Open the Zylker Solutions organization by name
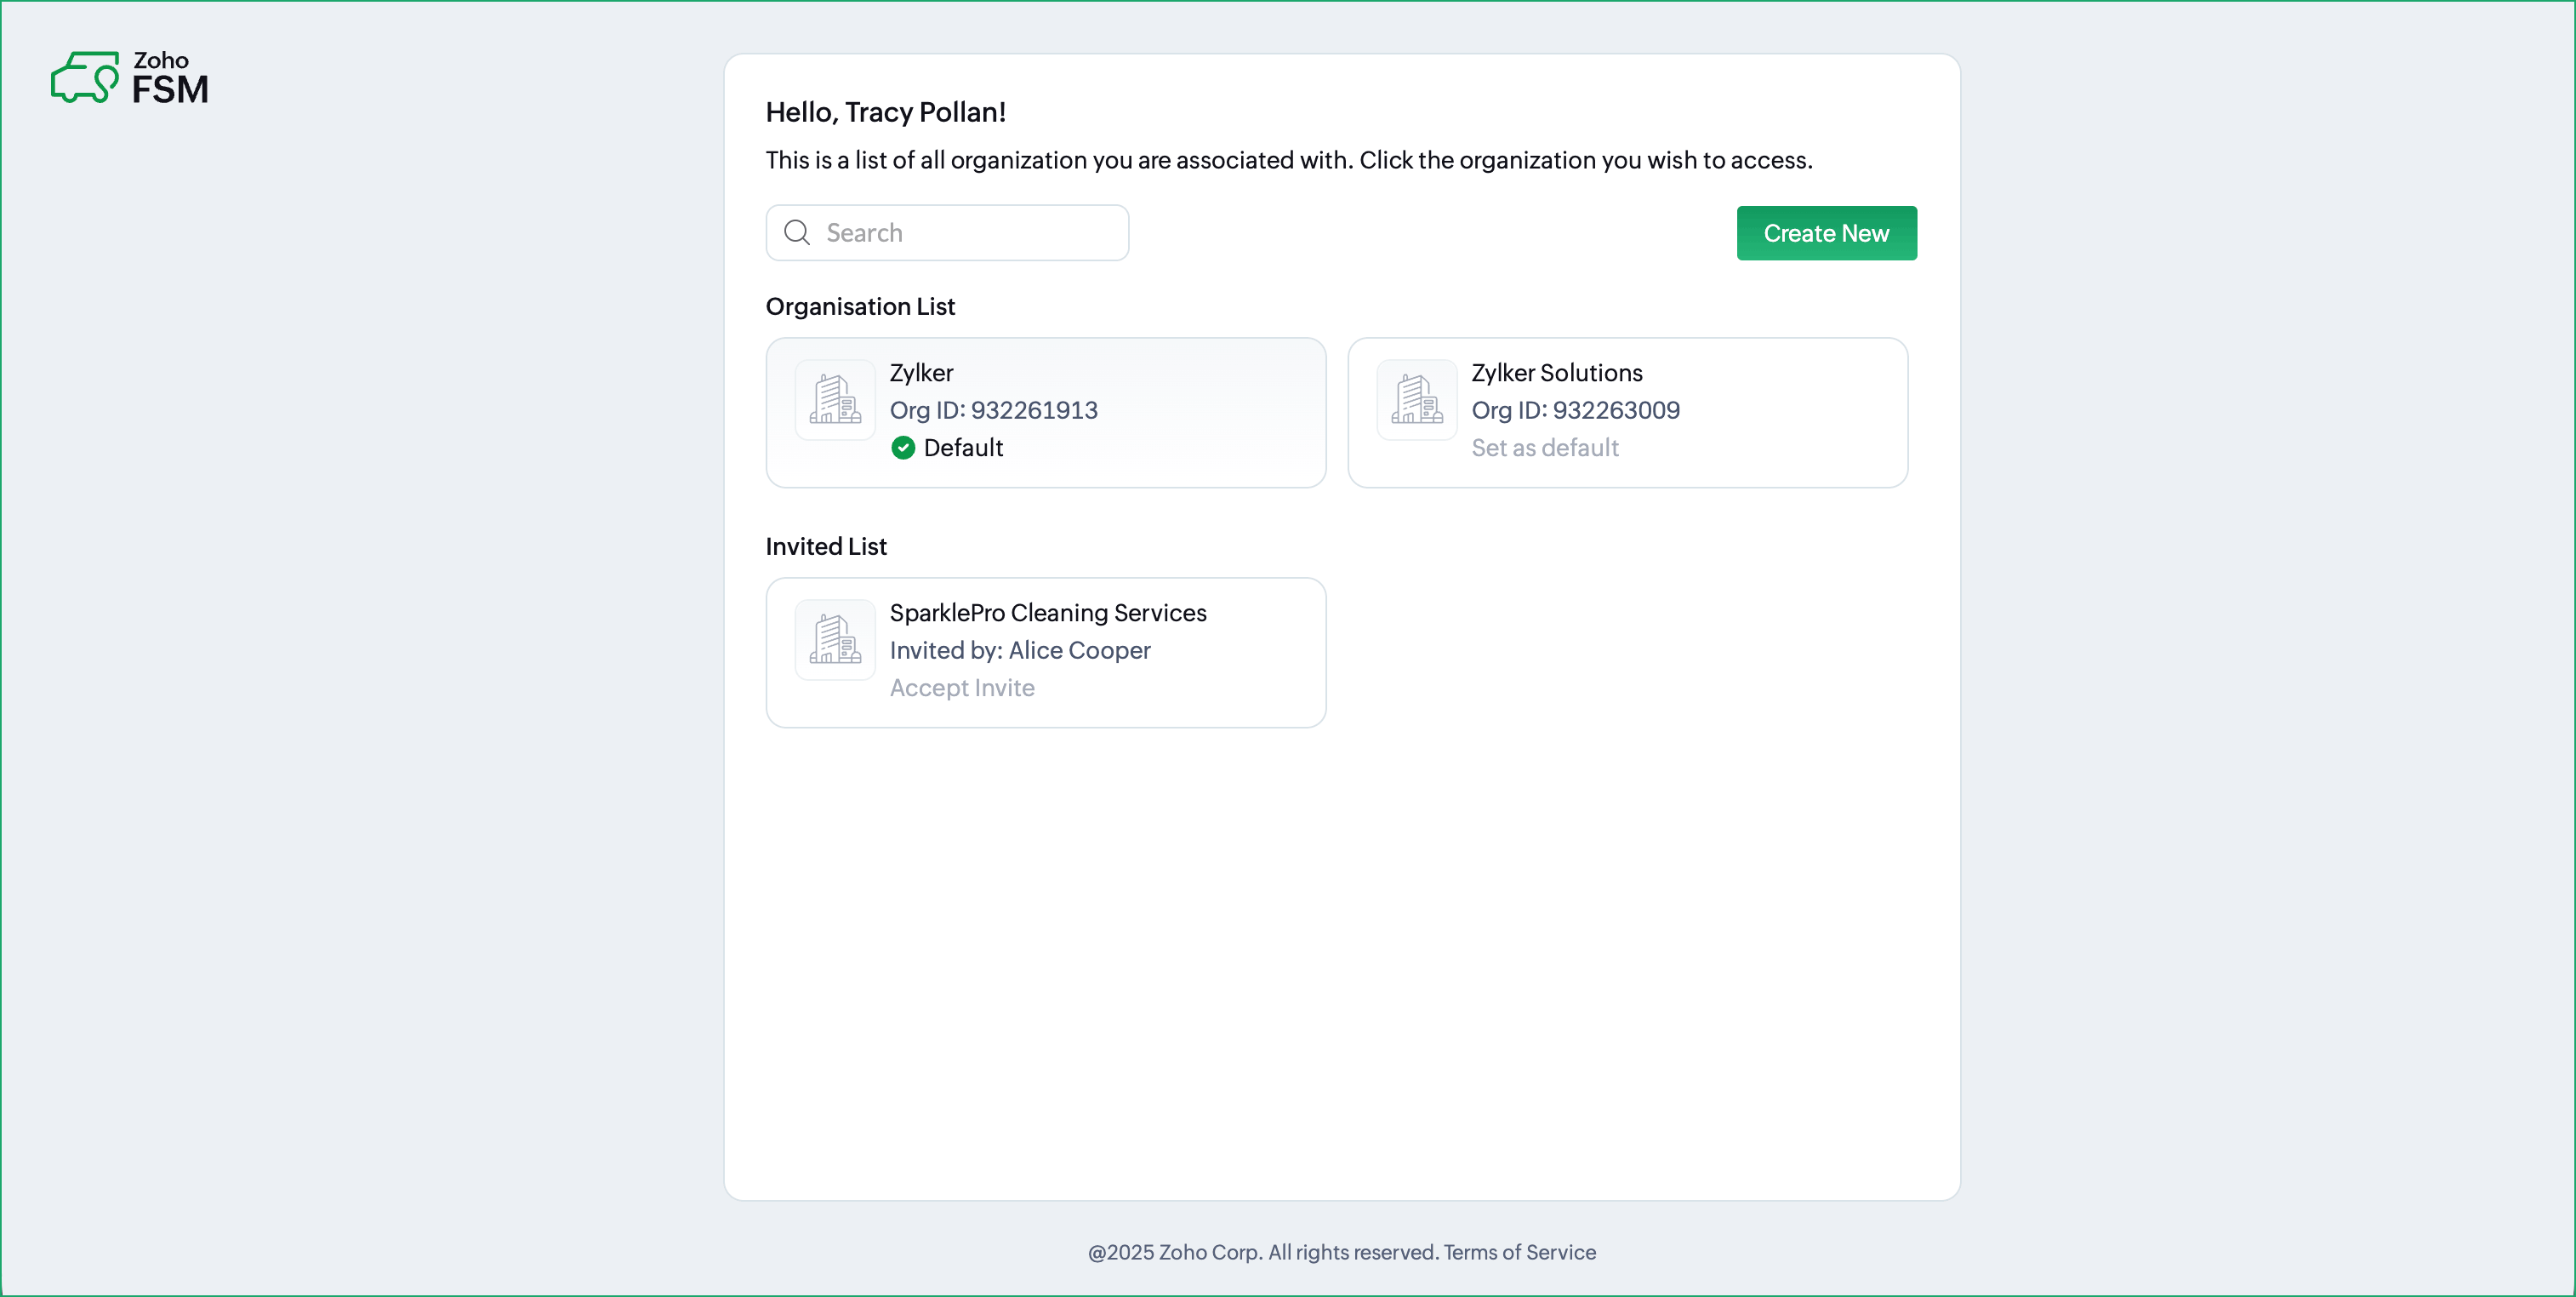Screen dimensions: 2576x1297 1557,373
